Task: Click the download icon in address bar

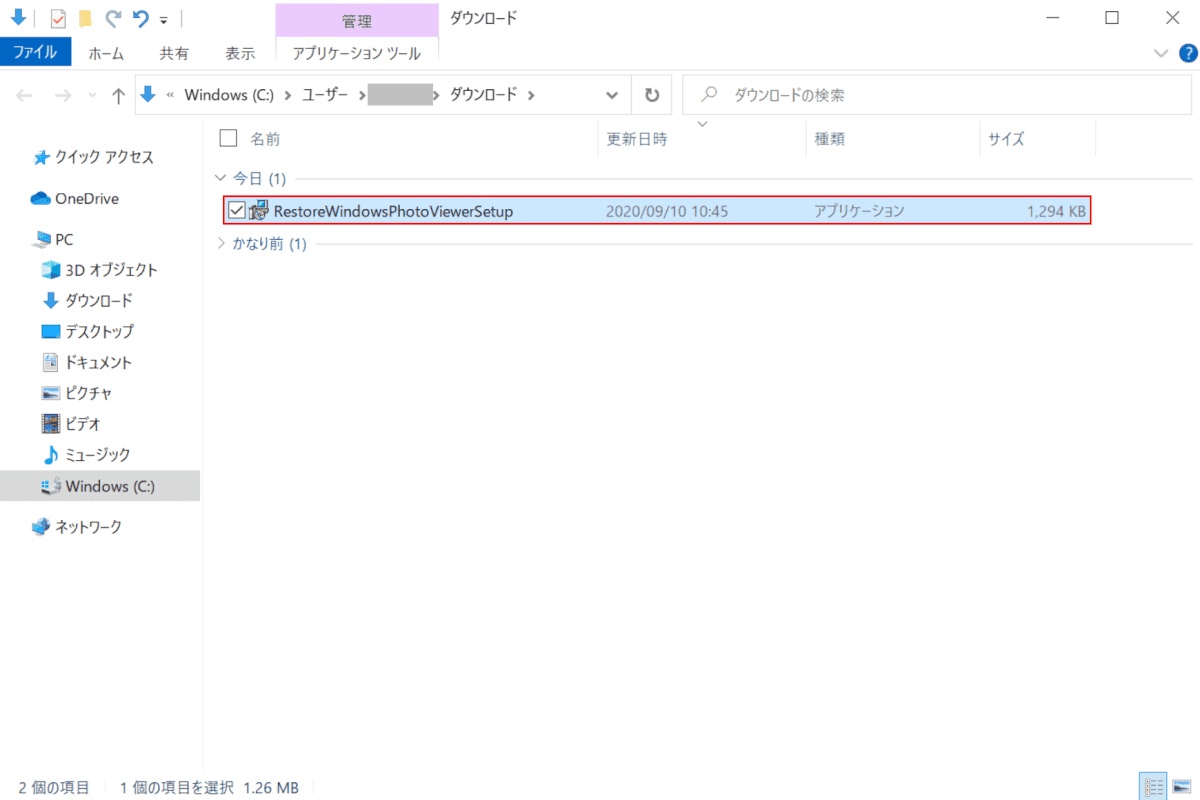Action: (149, 95)
